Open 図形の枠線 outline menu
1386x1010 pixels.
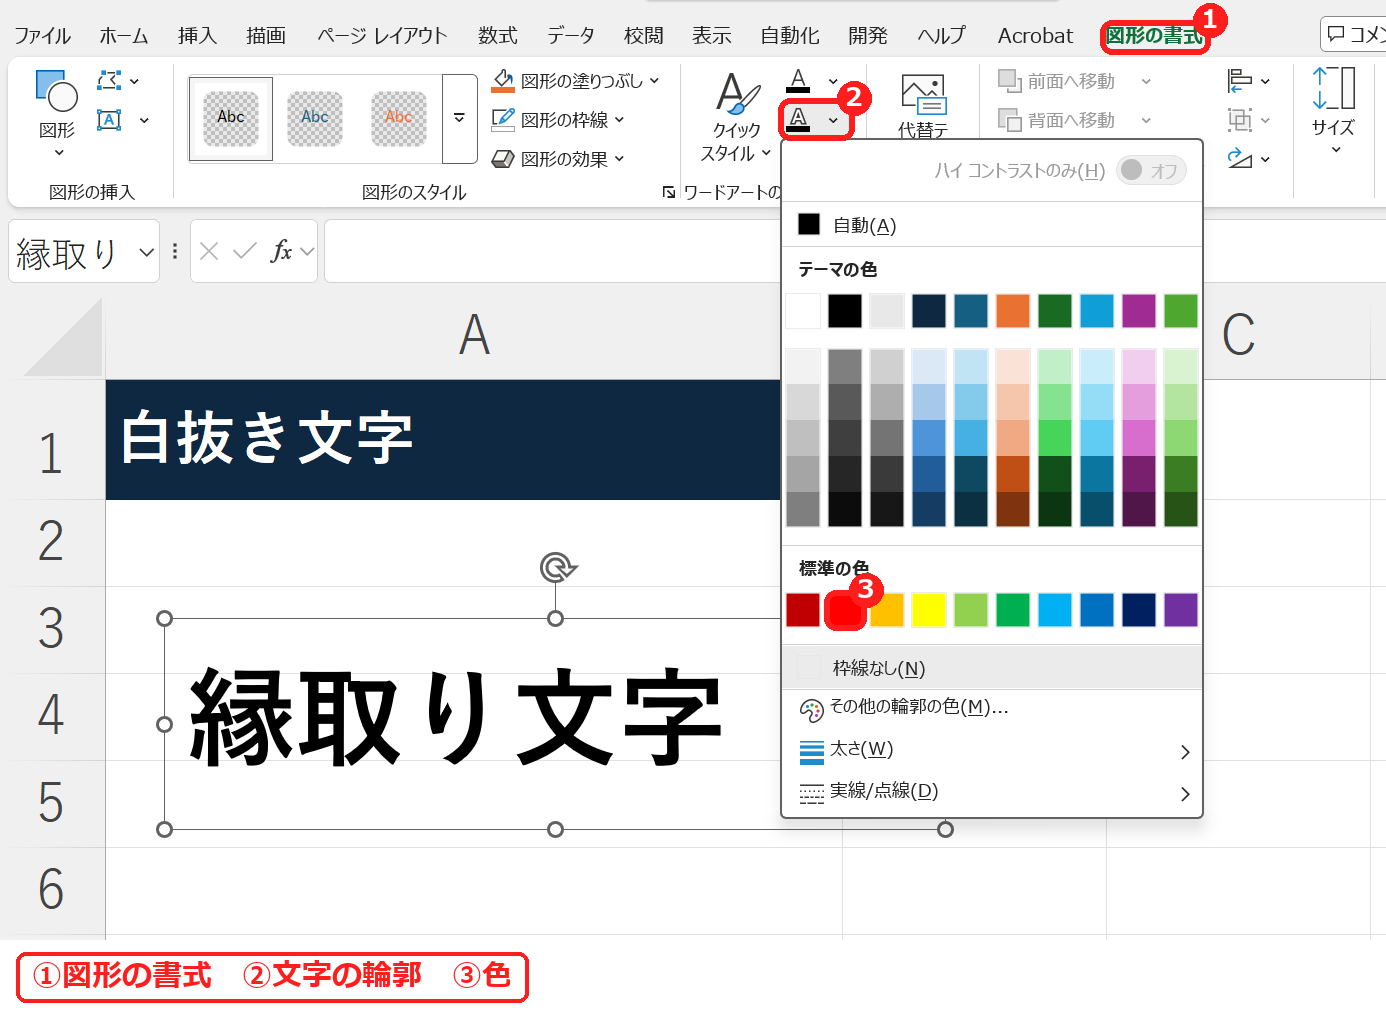[559, 119]
